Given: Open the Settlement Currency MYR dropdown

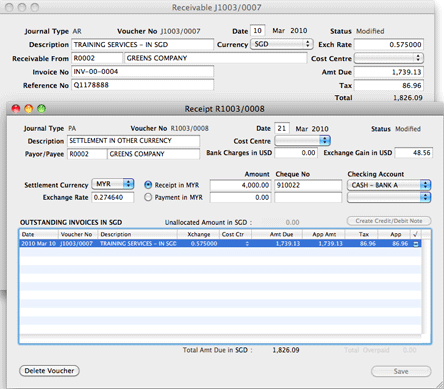Looking at the screenshot, I should point(113,184).
